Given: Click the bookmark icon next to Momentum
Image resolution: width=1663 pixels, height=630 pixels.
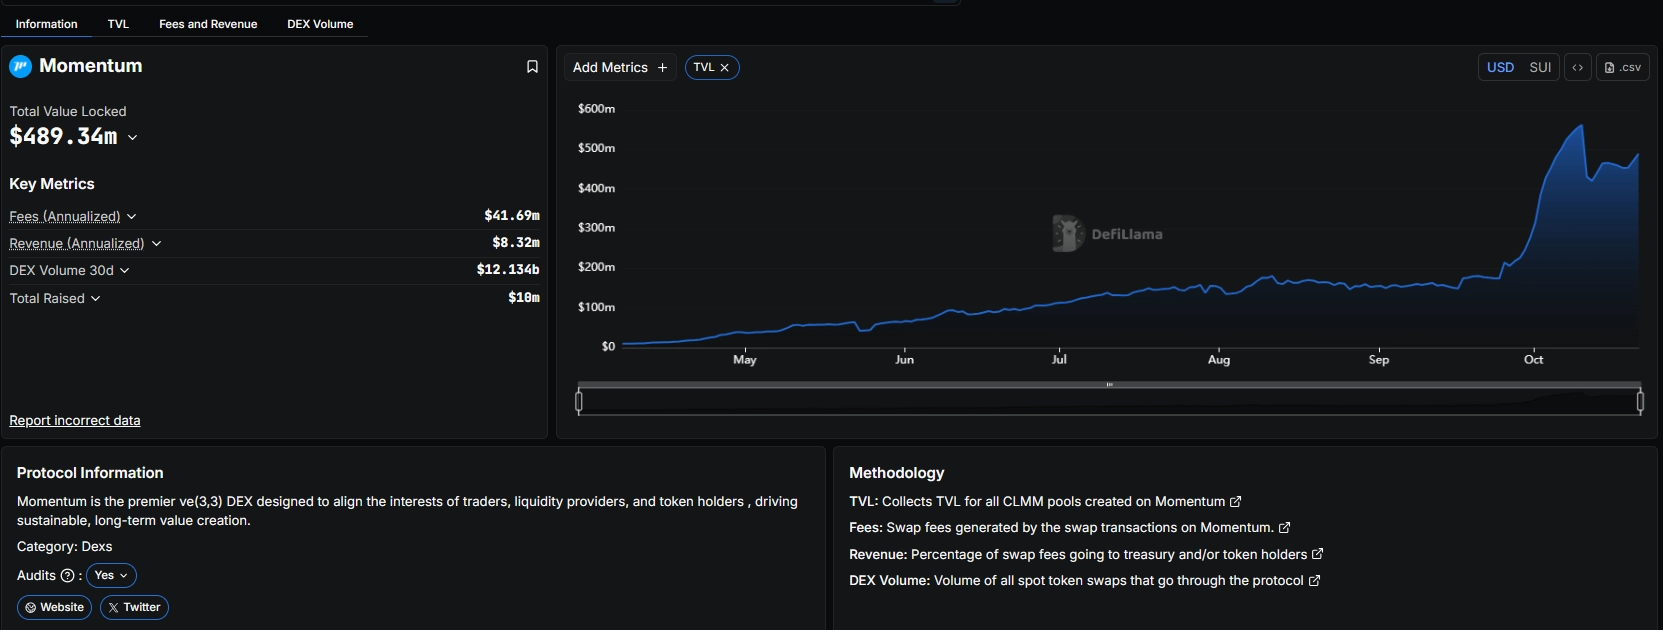Looking at the screenshot, I should click(532, 67).
